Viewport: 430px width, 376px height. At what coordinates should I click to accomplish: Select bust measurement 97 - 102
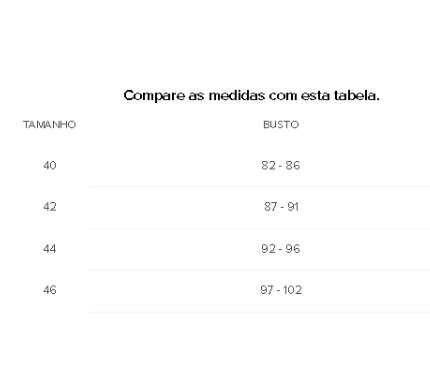click(281, 290)
